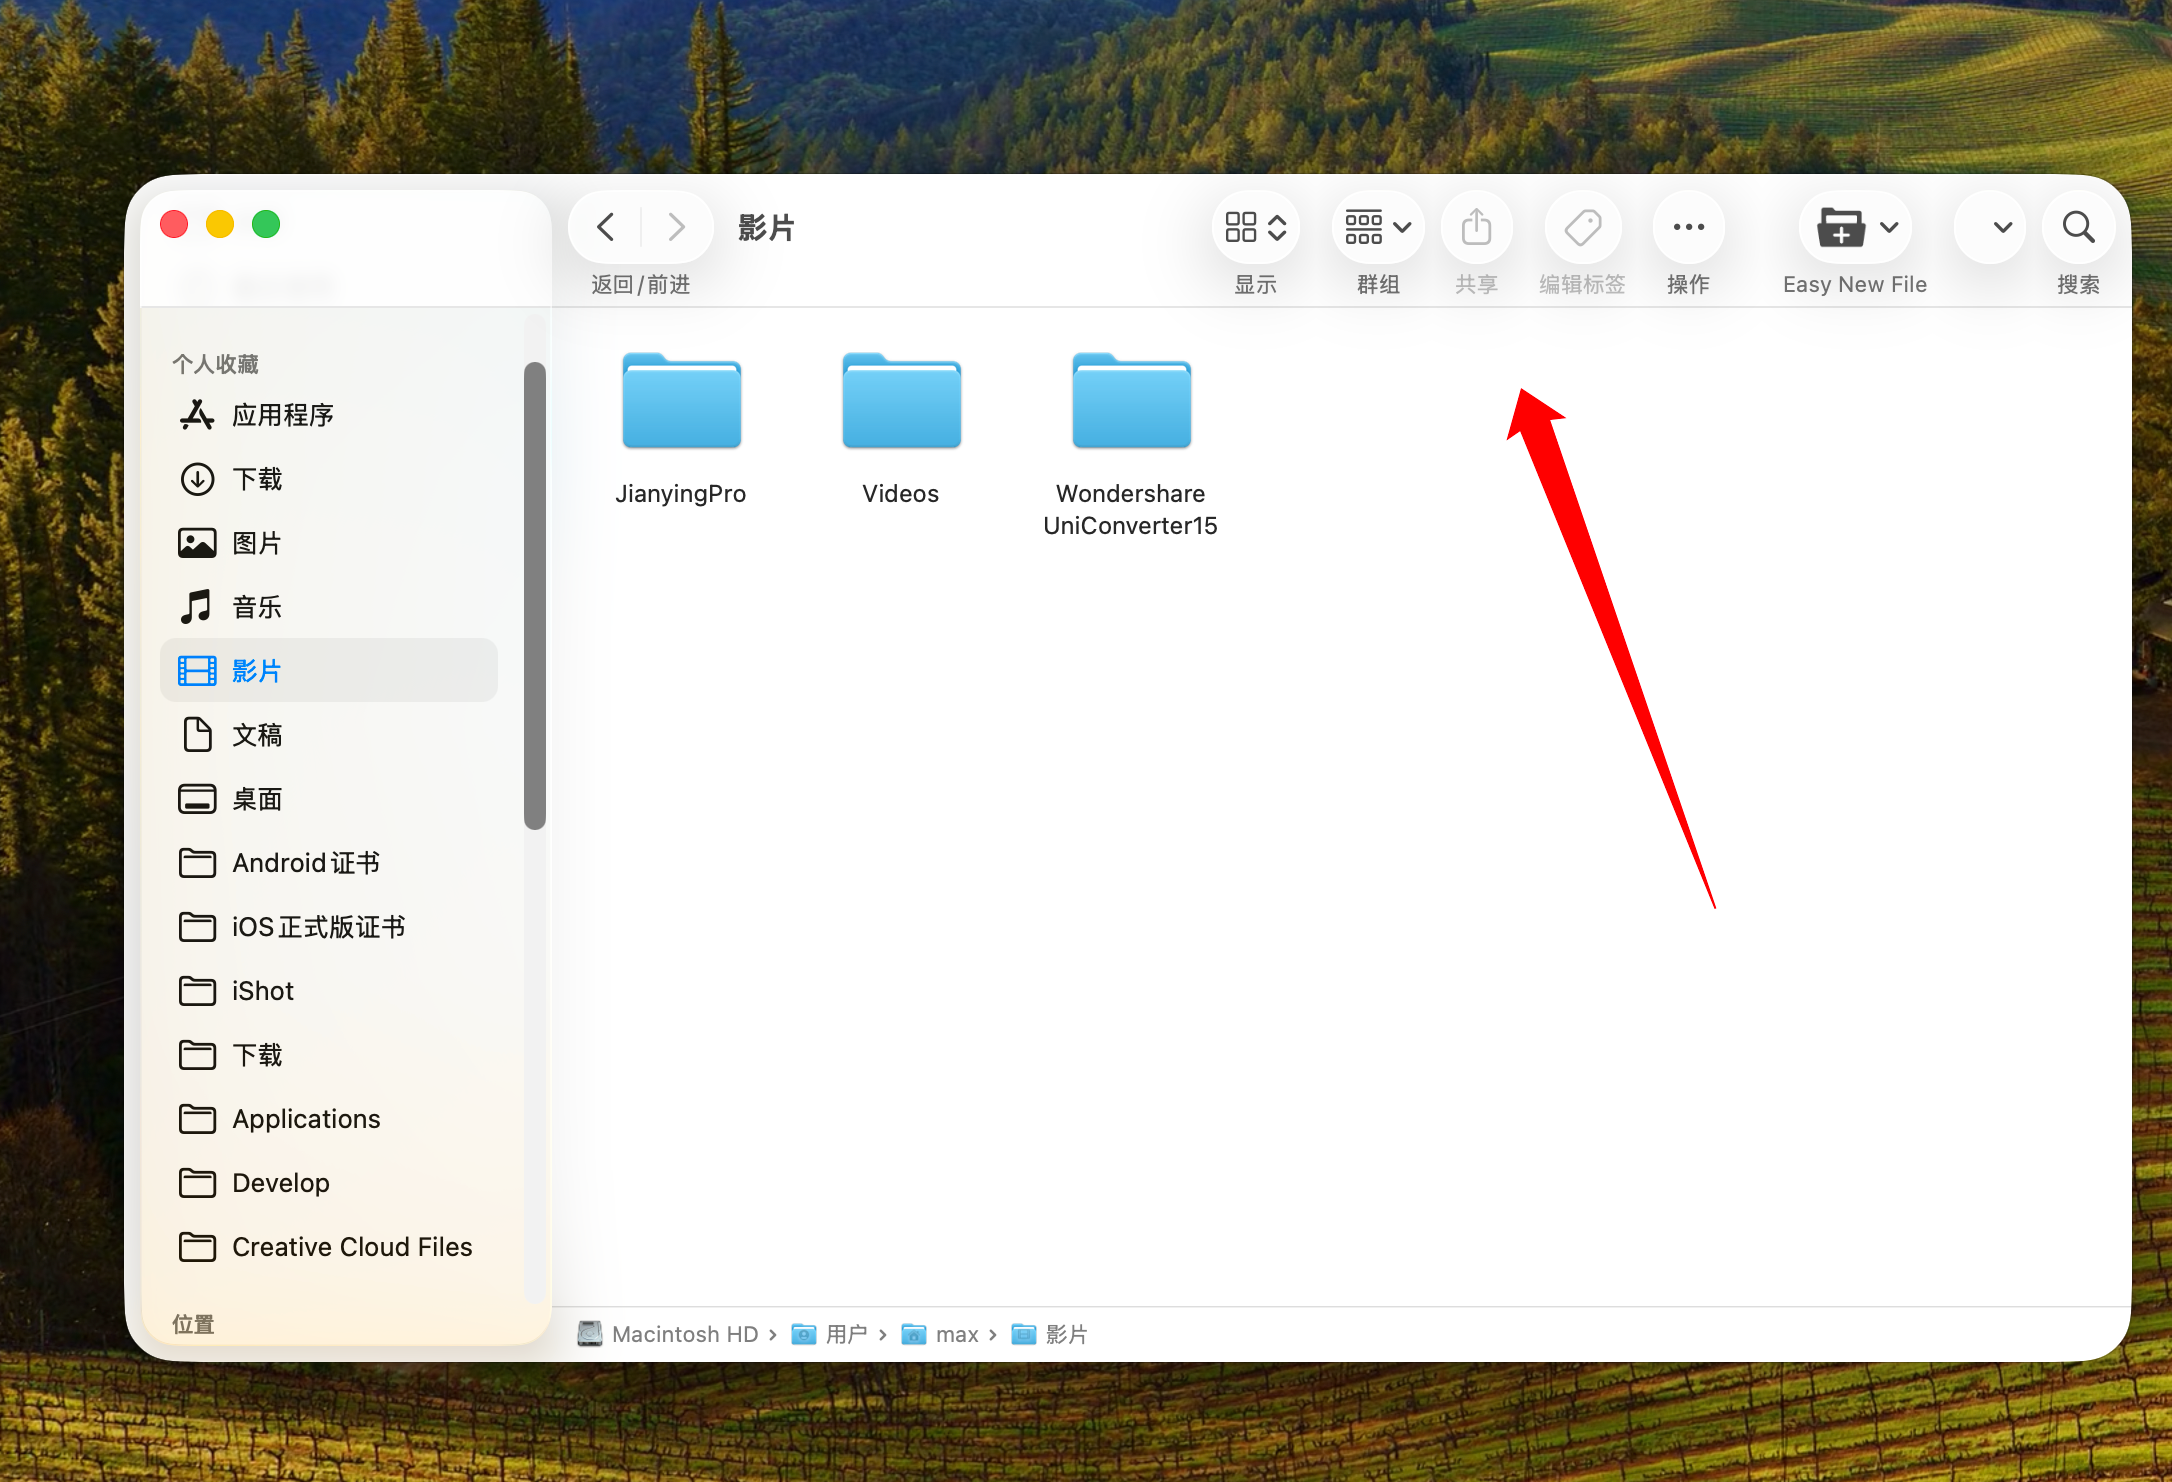
Task: Select Applications in sidebar favorites
Action: click(306, 1119)
